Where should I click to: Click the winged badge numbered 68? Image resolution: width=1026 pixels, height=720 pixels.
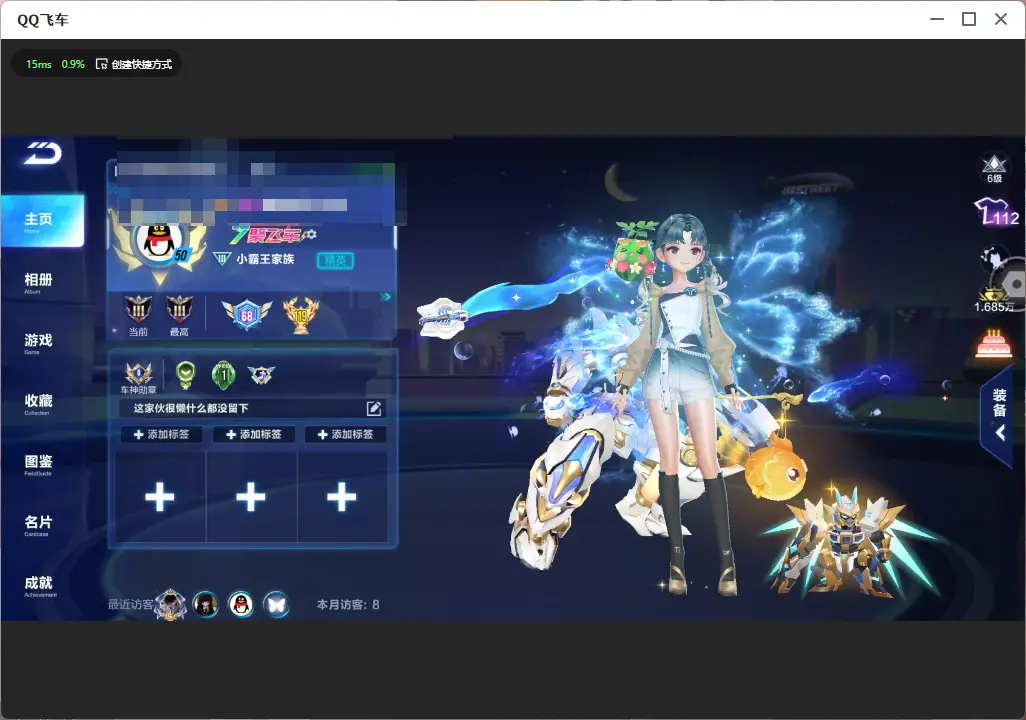pyautogui.click(x=247, y=315)
